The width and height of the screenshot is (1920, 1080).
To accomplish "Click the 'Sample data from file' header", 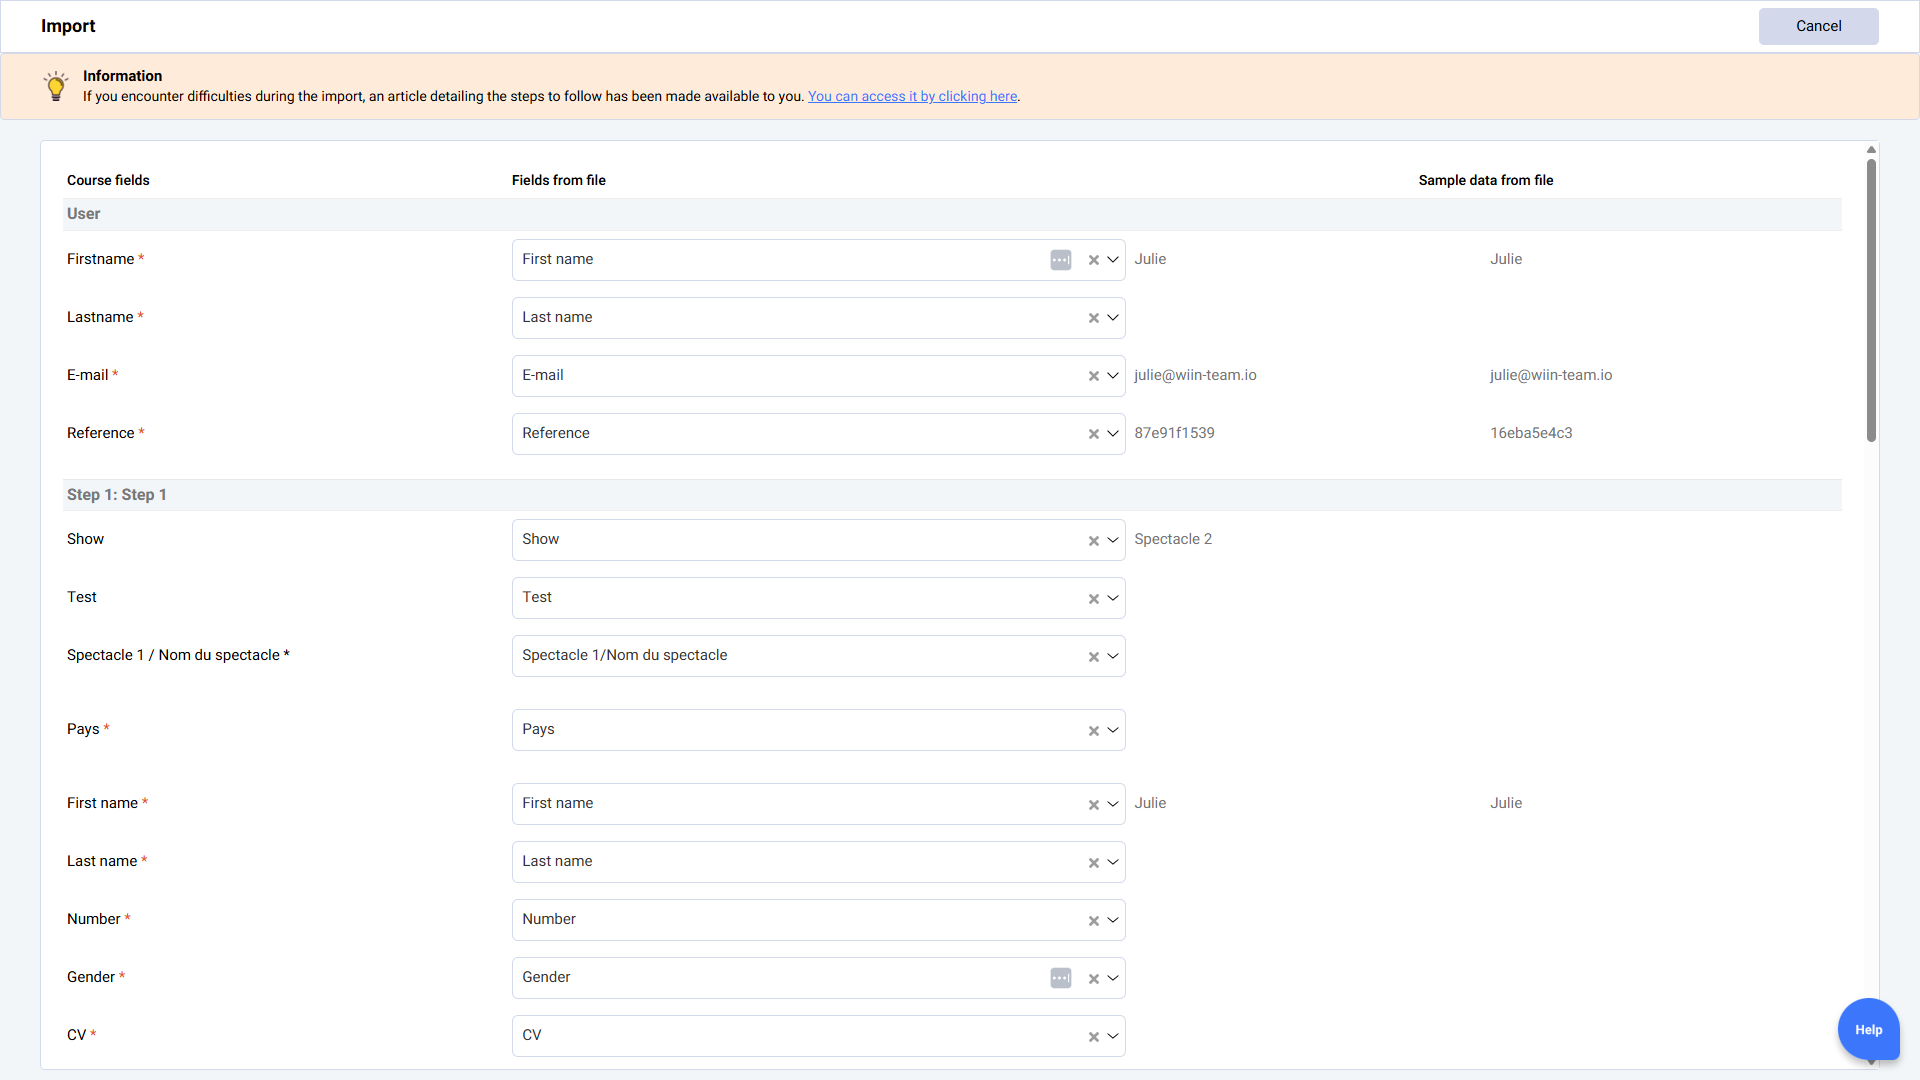I will pyautogui.click(x=1485, y=180).
